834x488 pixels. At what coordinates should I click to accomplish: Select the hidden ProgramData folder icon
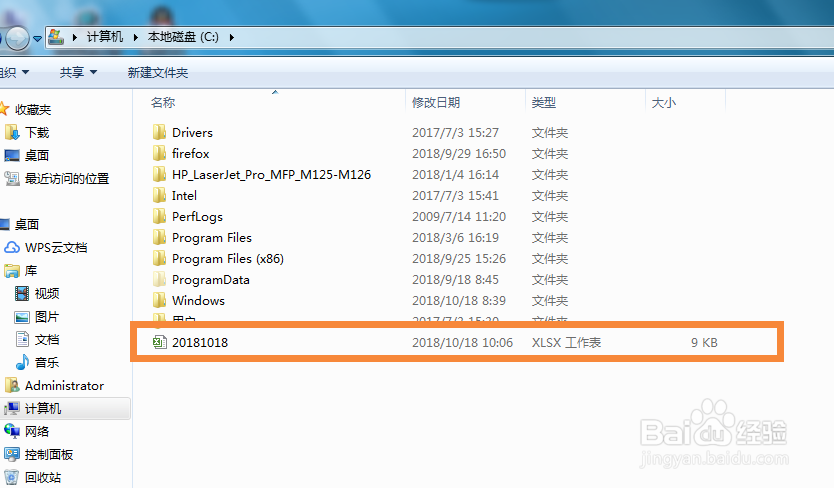pyautogui.click(x=159, y=279)
